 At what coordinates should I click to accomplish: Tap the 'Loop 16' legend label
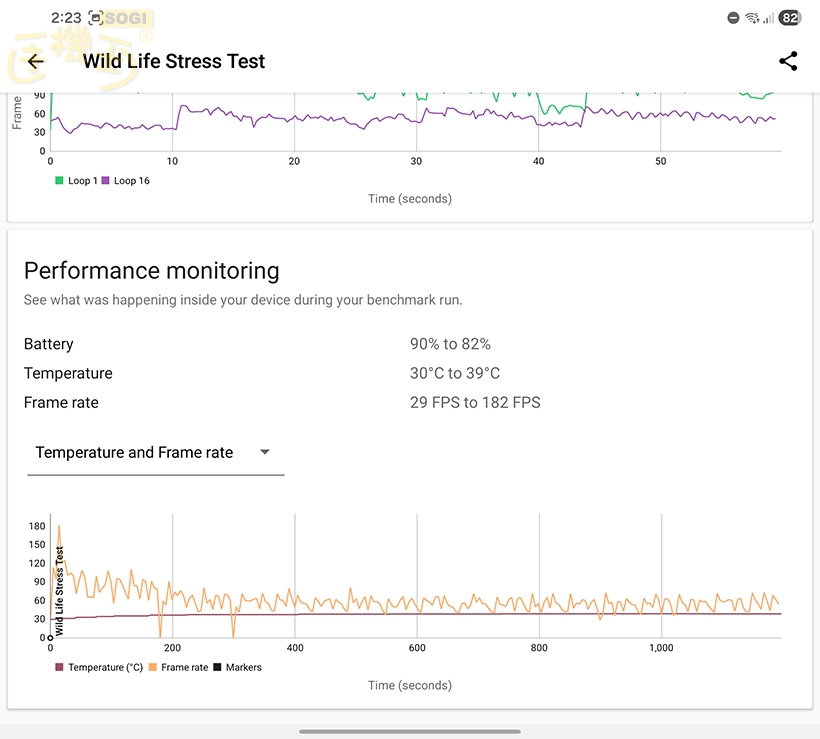tap(132, 180)
